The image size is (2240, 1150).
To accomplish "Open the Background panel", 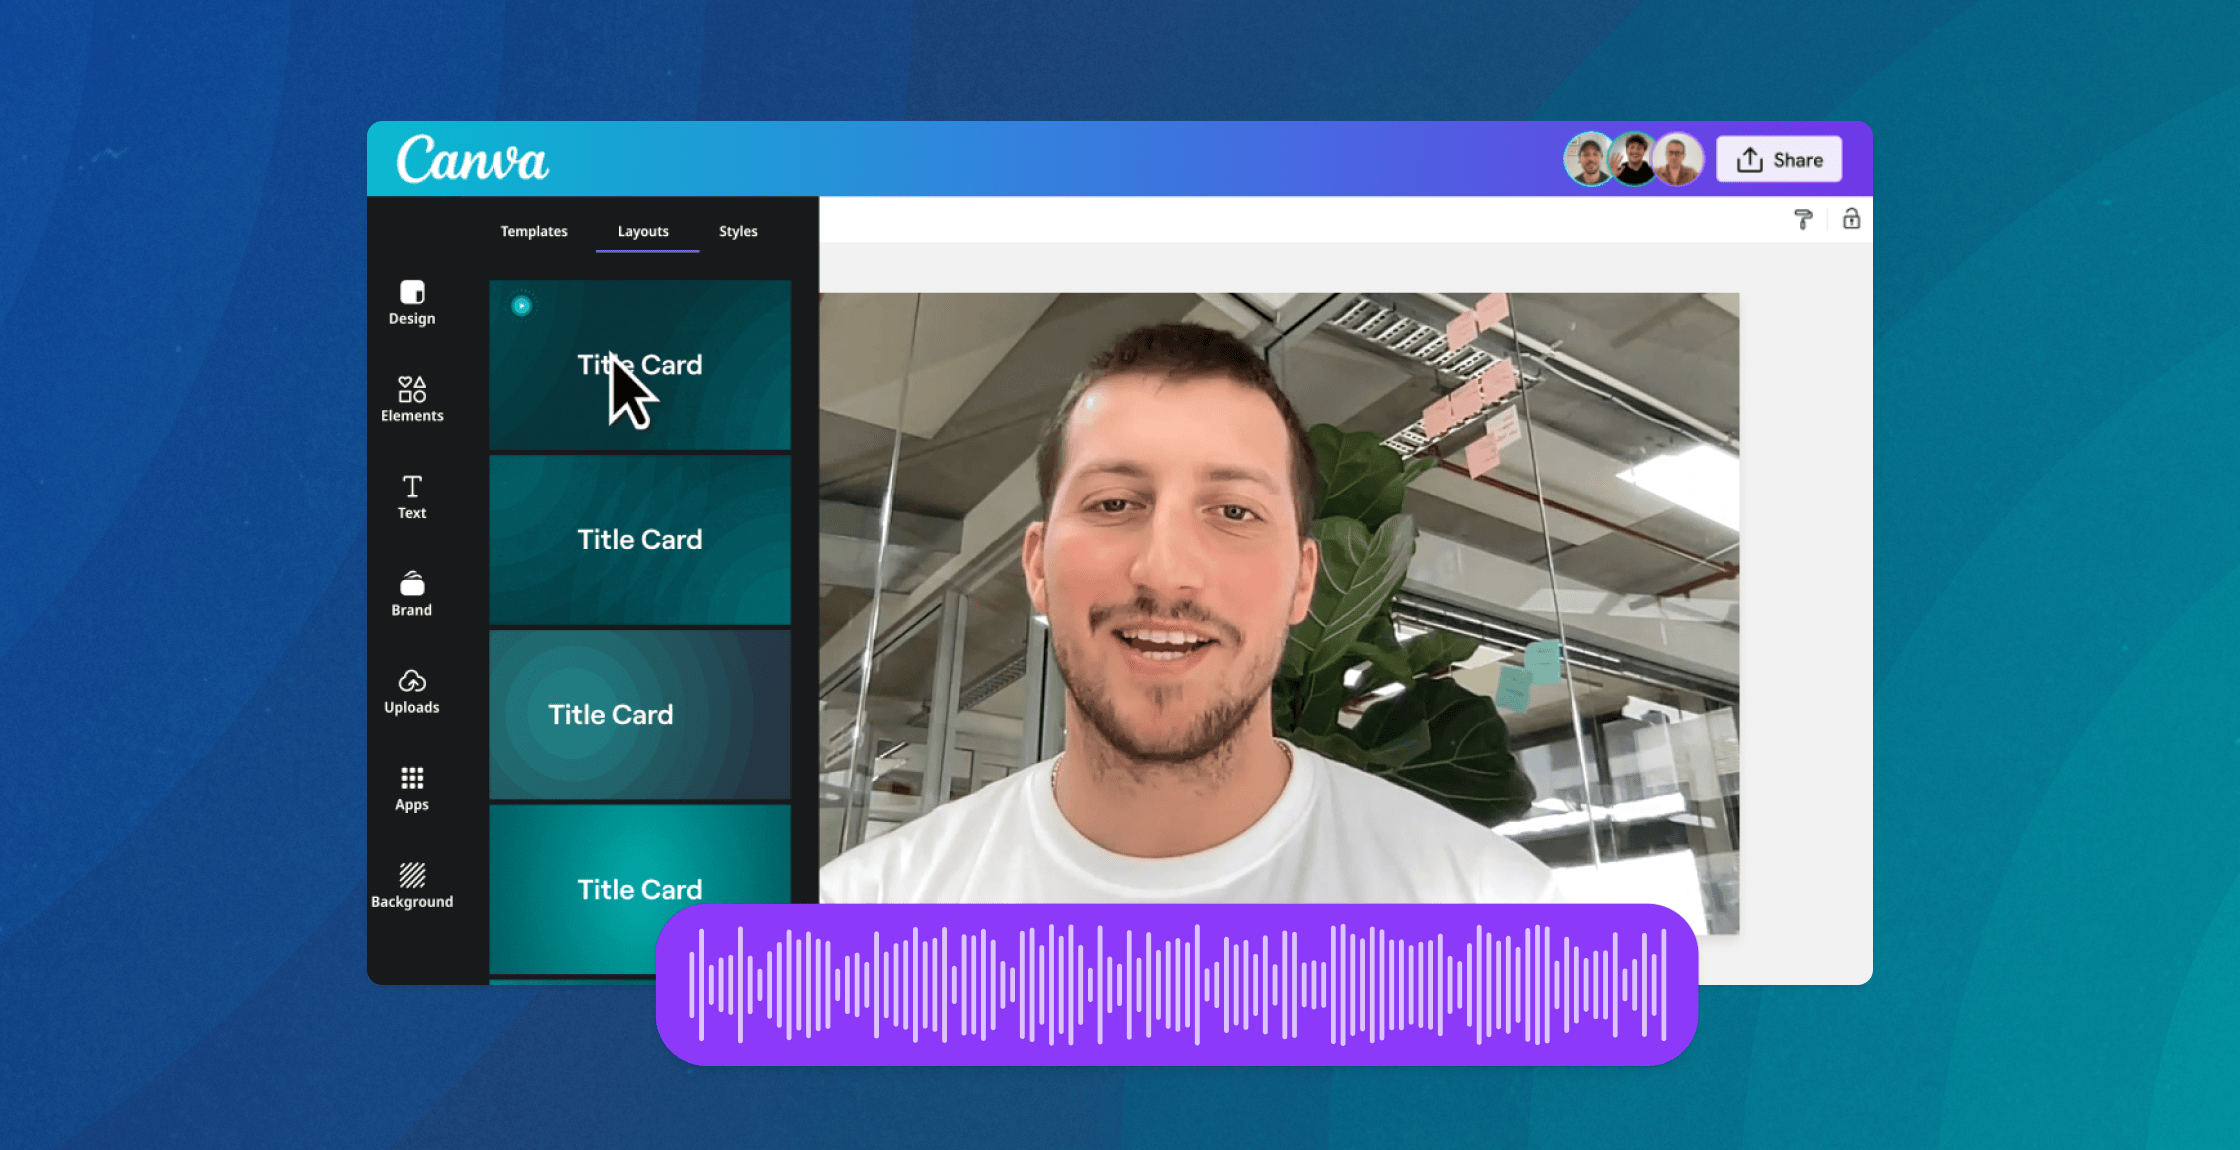I will click(412, 886).
